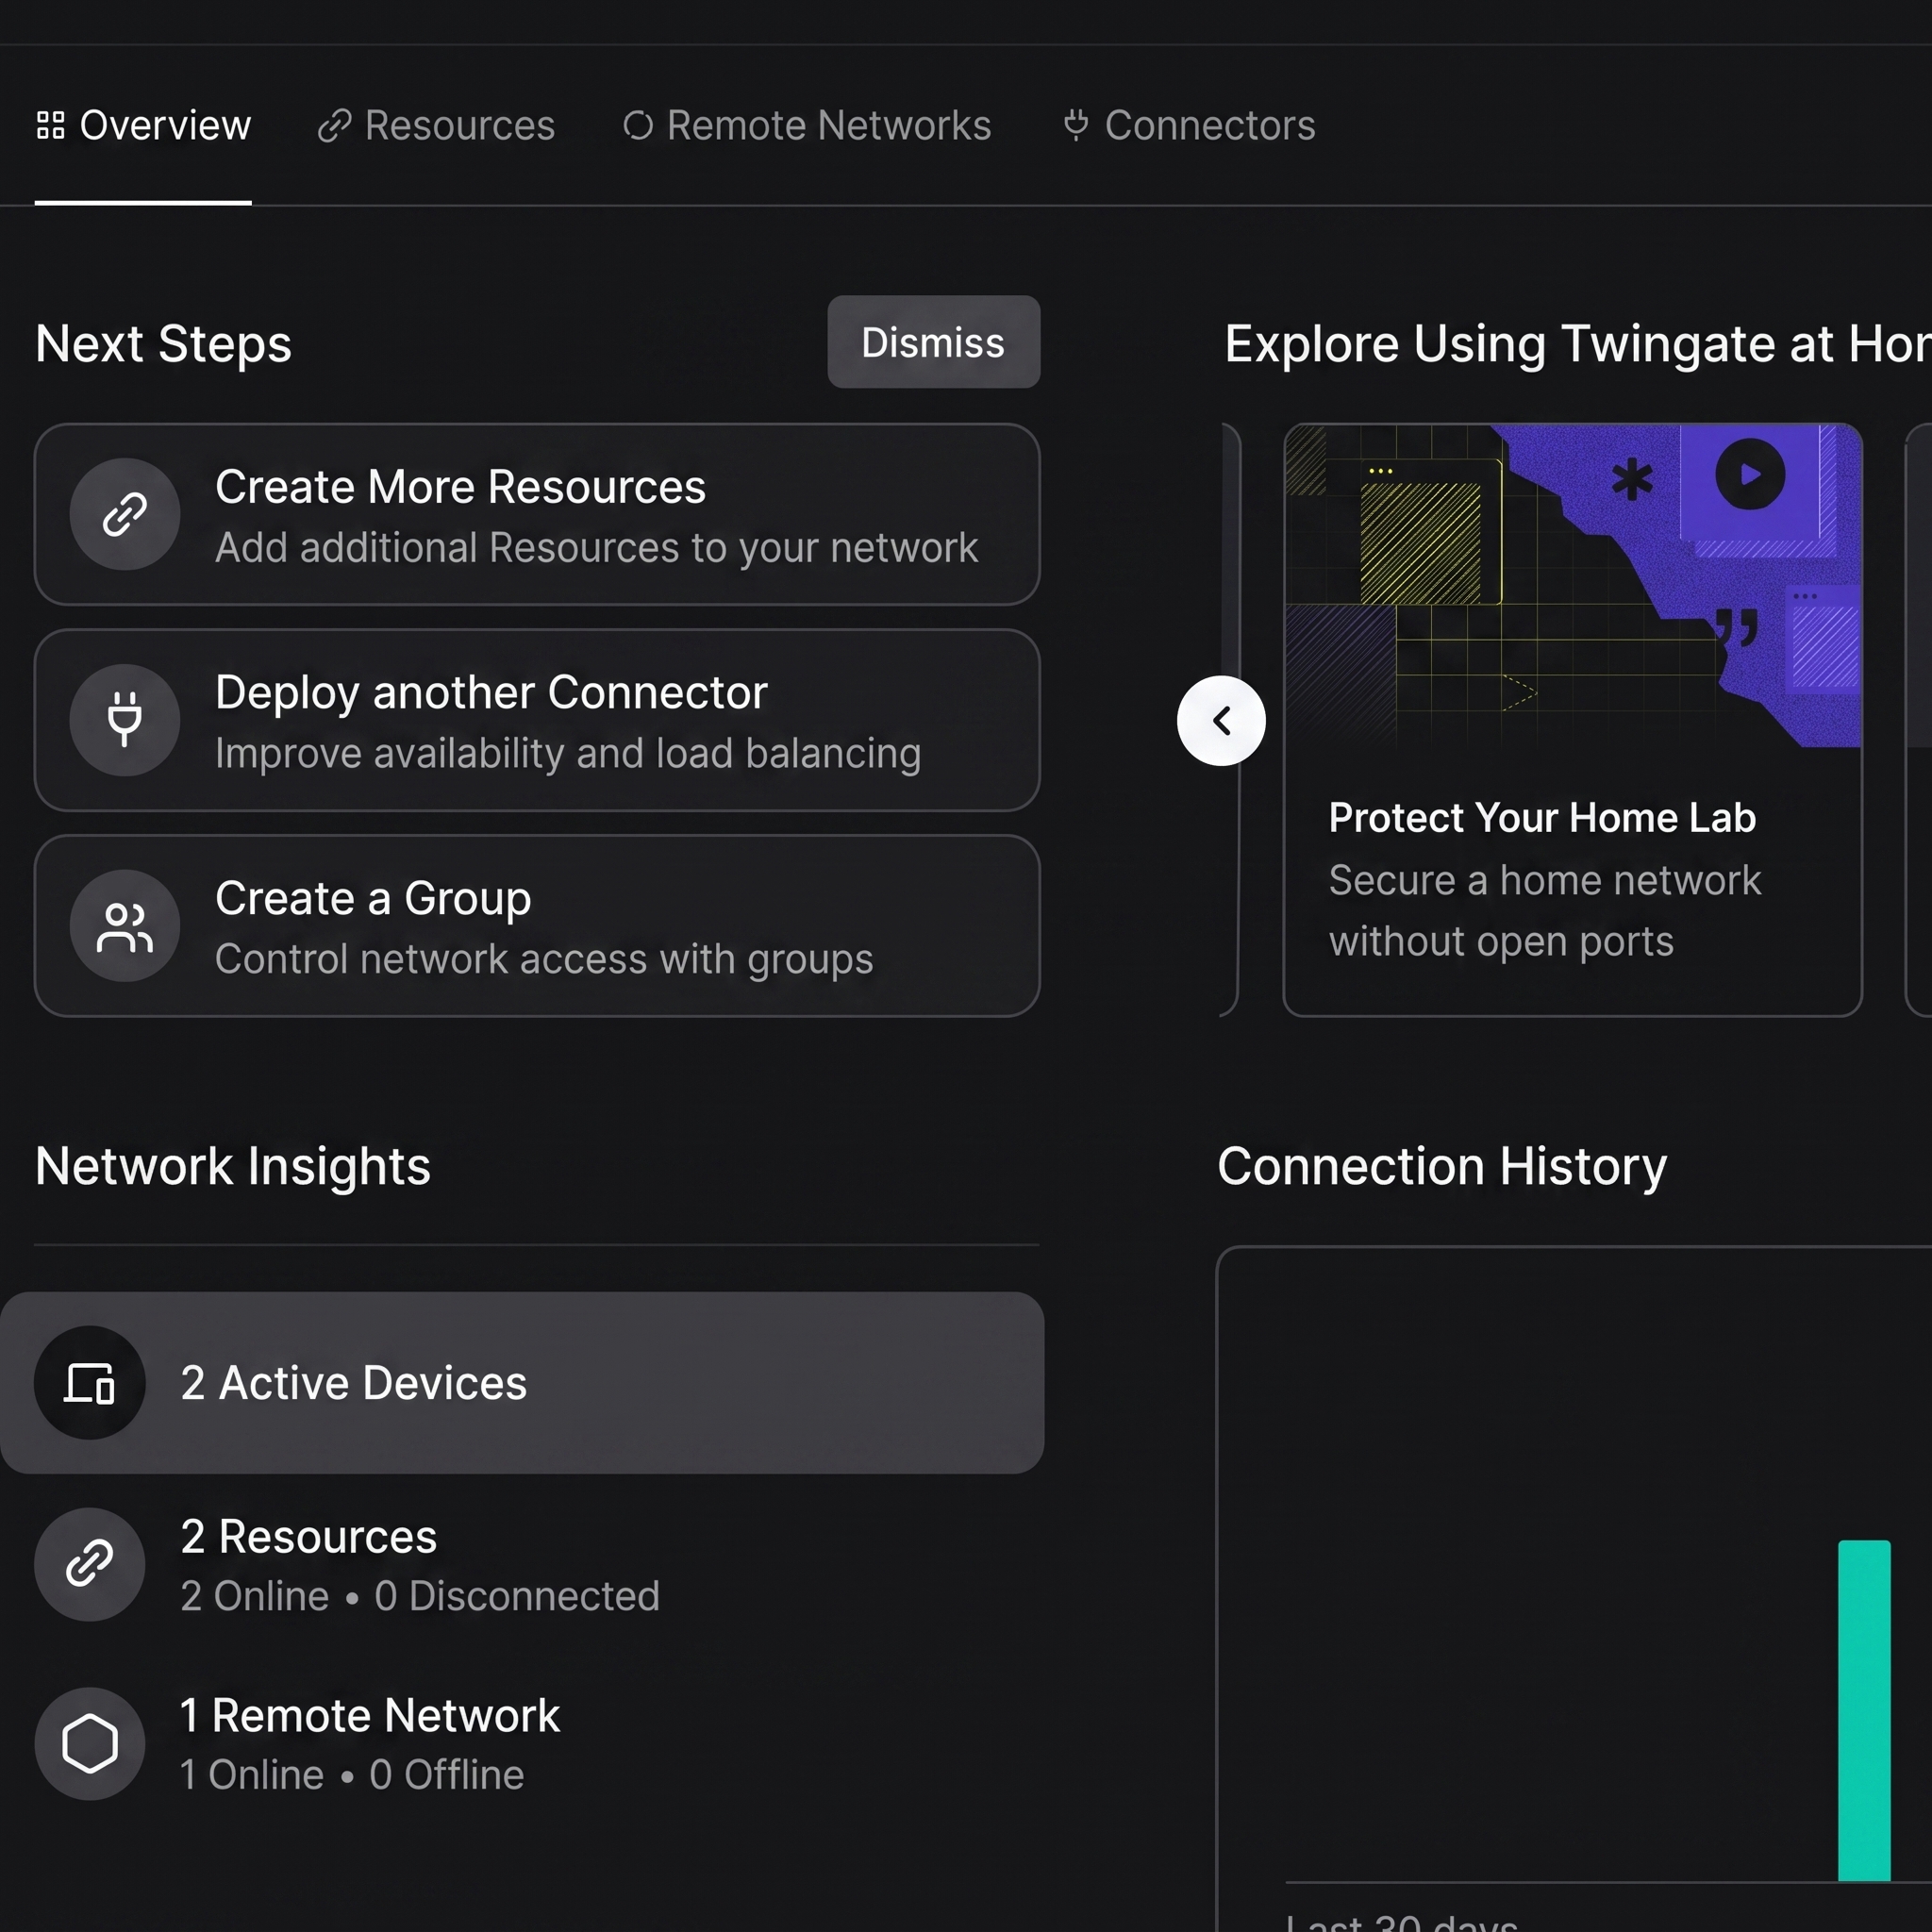Select the Deploy another Connector step

537,720
